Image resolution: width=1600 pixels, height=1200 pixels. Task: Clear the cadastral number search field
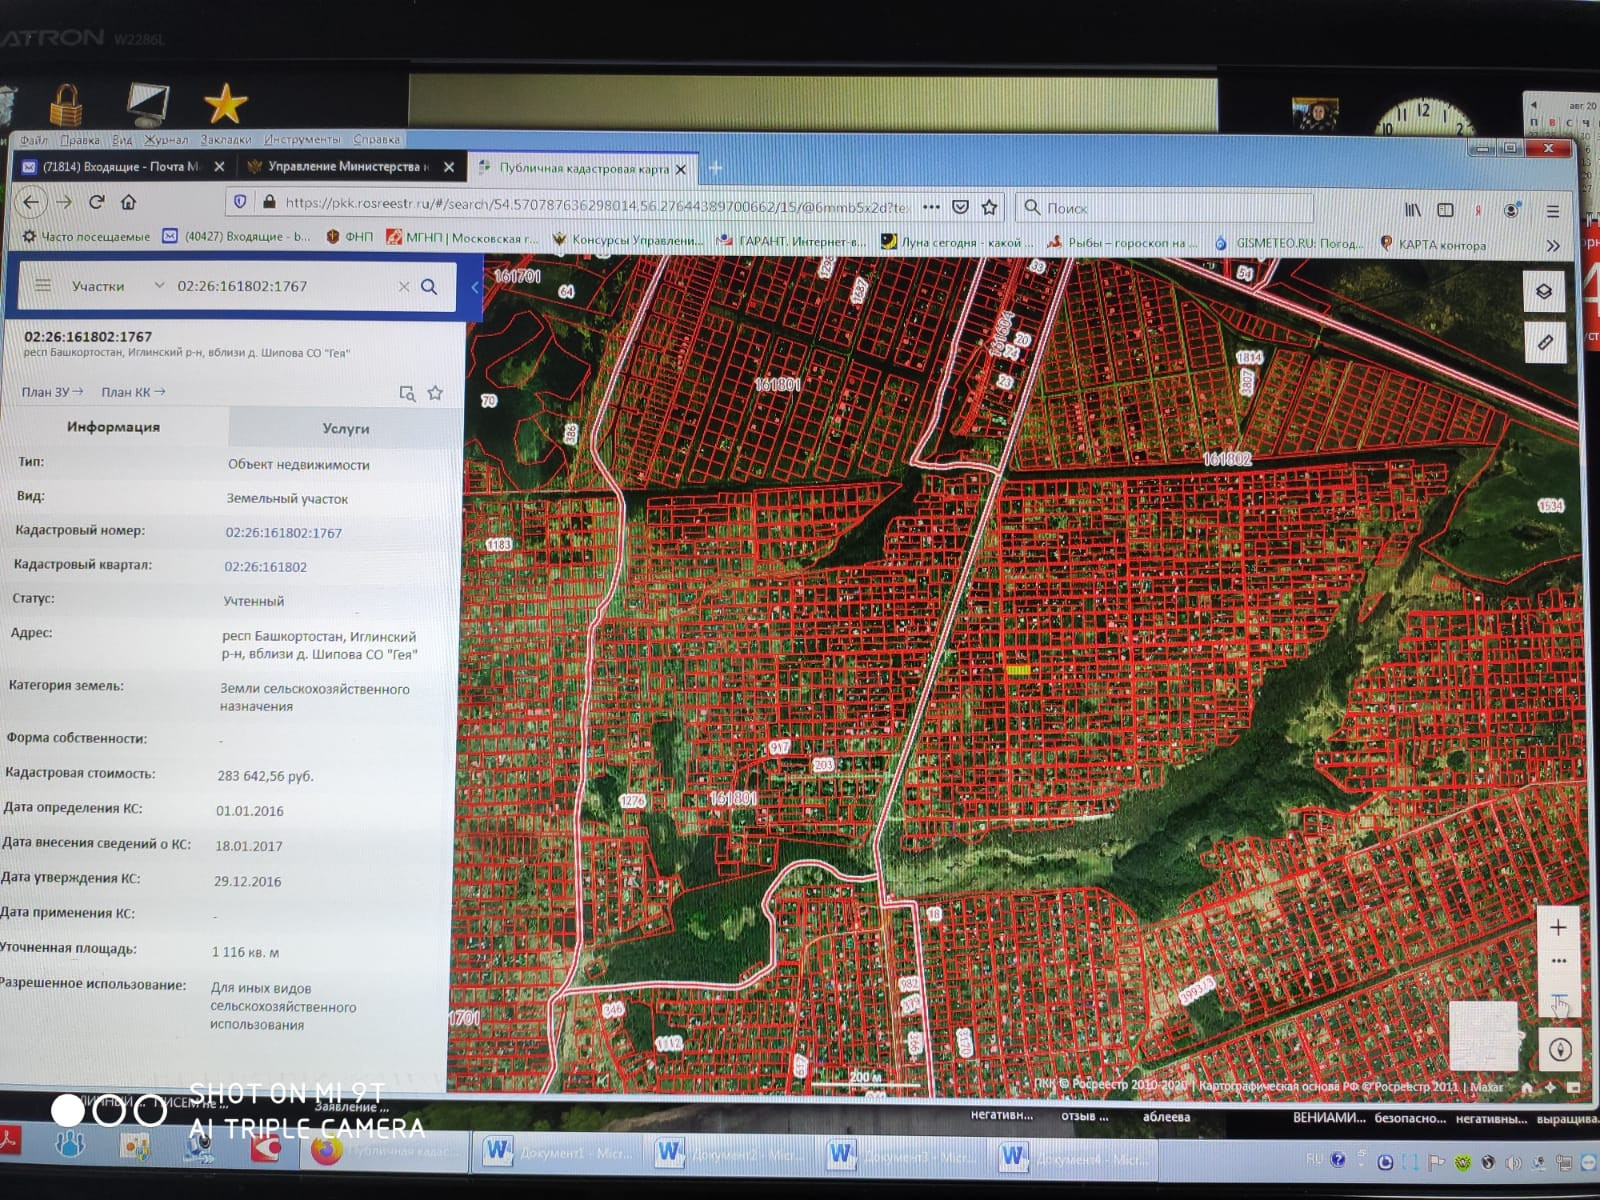404,287
